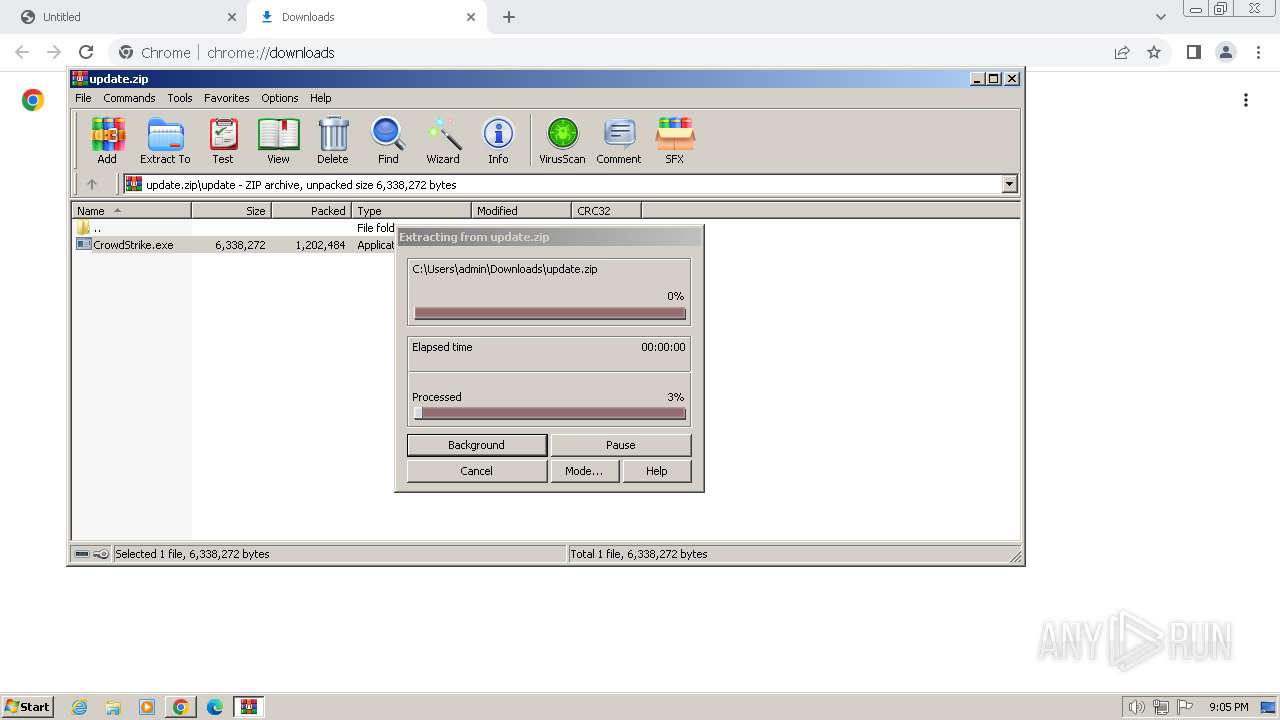Close the Downloads tab
The width and height of the screenshot is (1280, 720).
(x=471, y=17)
